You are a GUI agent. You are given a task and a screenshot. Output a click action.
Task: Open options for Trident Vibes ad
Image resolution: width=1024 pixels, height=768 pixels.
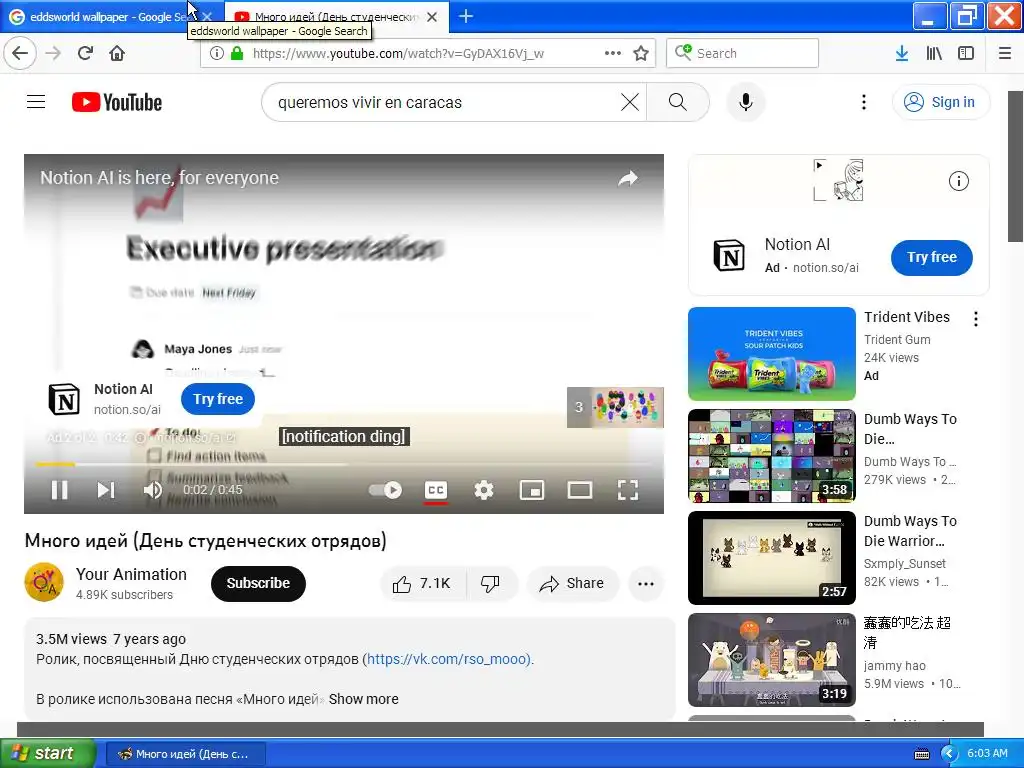976,319
